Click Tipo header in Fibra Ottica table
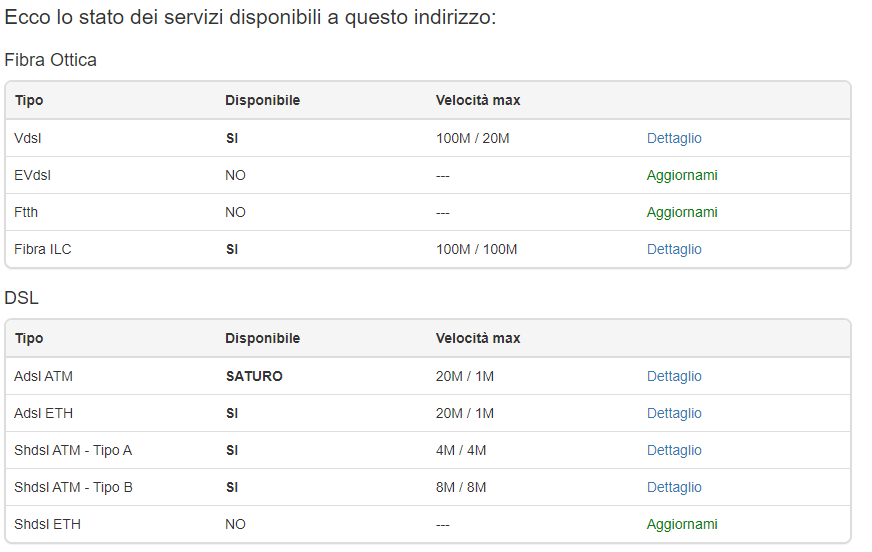872x552 pixels. pyautogui.click(x=29, y=100)
